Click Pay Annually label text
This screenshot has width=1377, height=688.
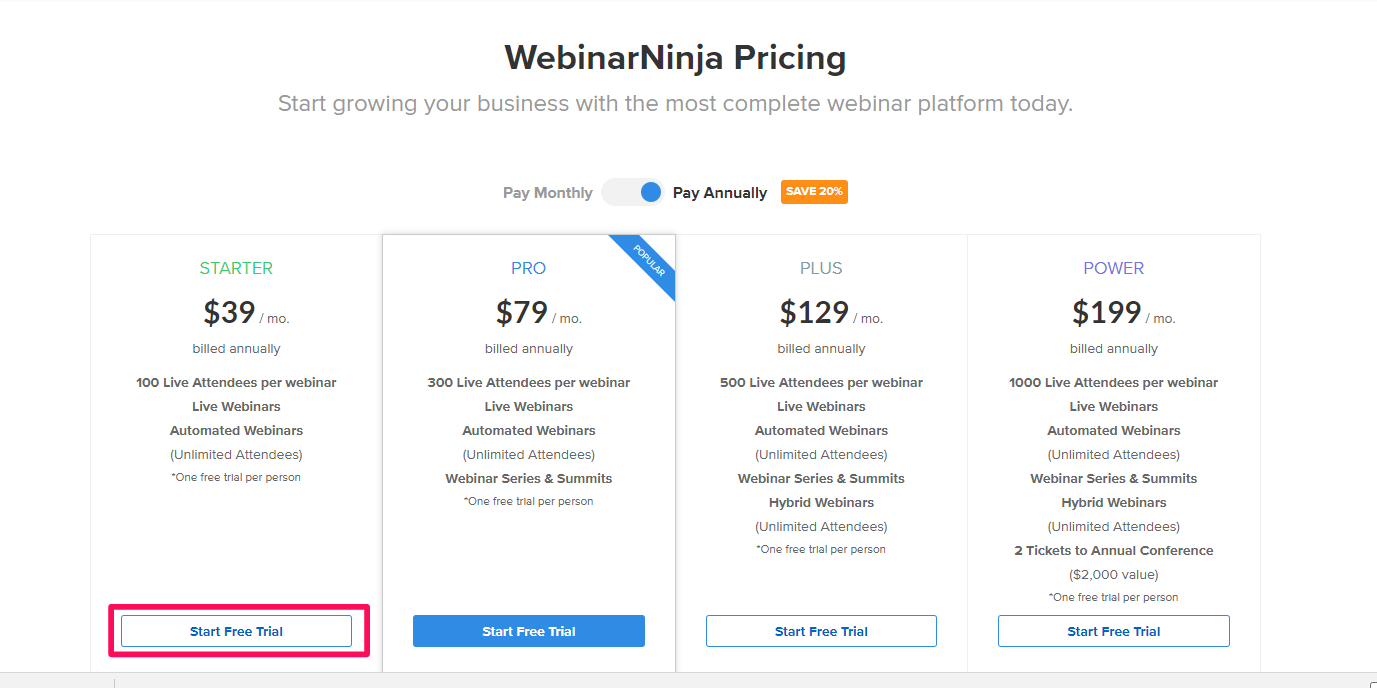pyautogui.click(x=719, y=192)
